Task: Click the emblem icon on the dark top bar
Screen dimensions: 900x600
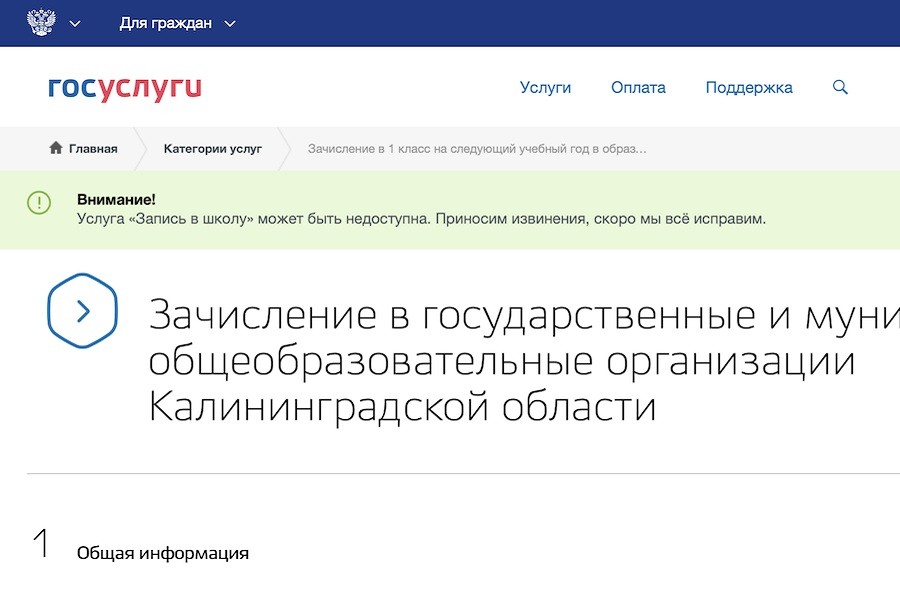Action: pyautogui.click(x=39, y=20)
